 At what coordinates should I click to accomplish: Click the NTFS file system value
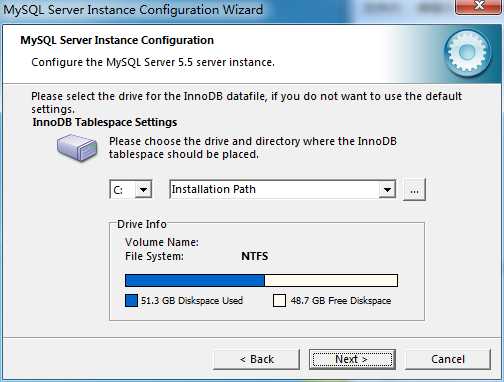point(255,256)
